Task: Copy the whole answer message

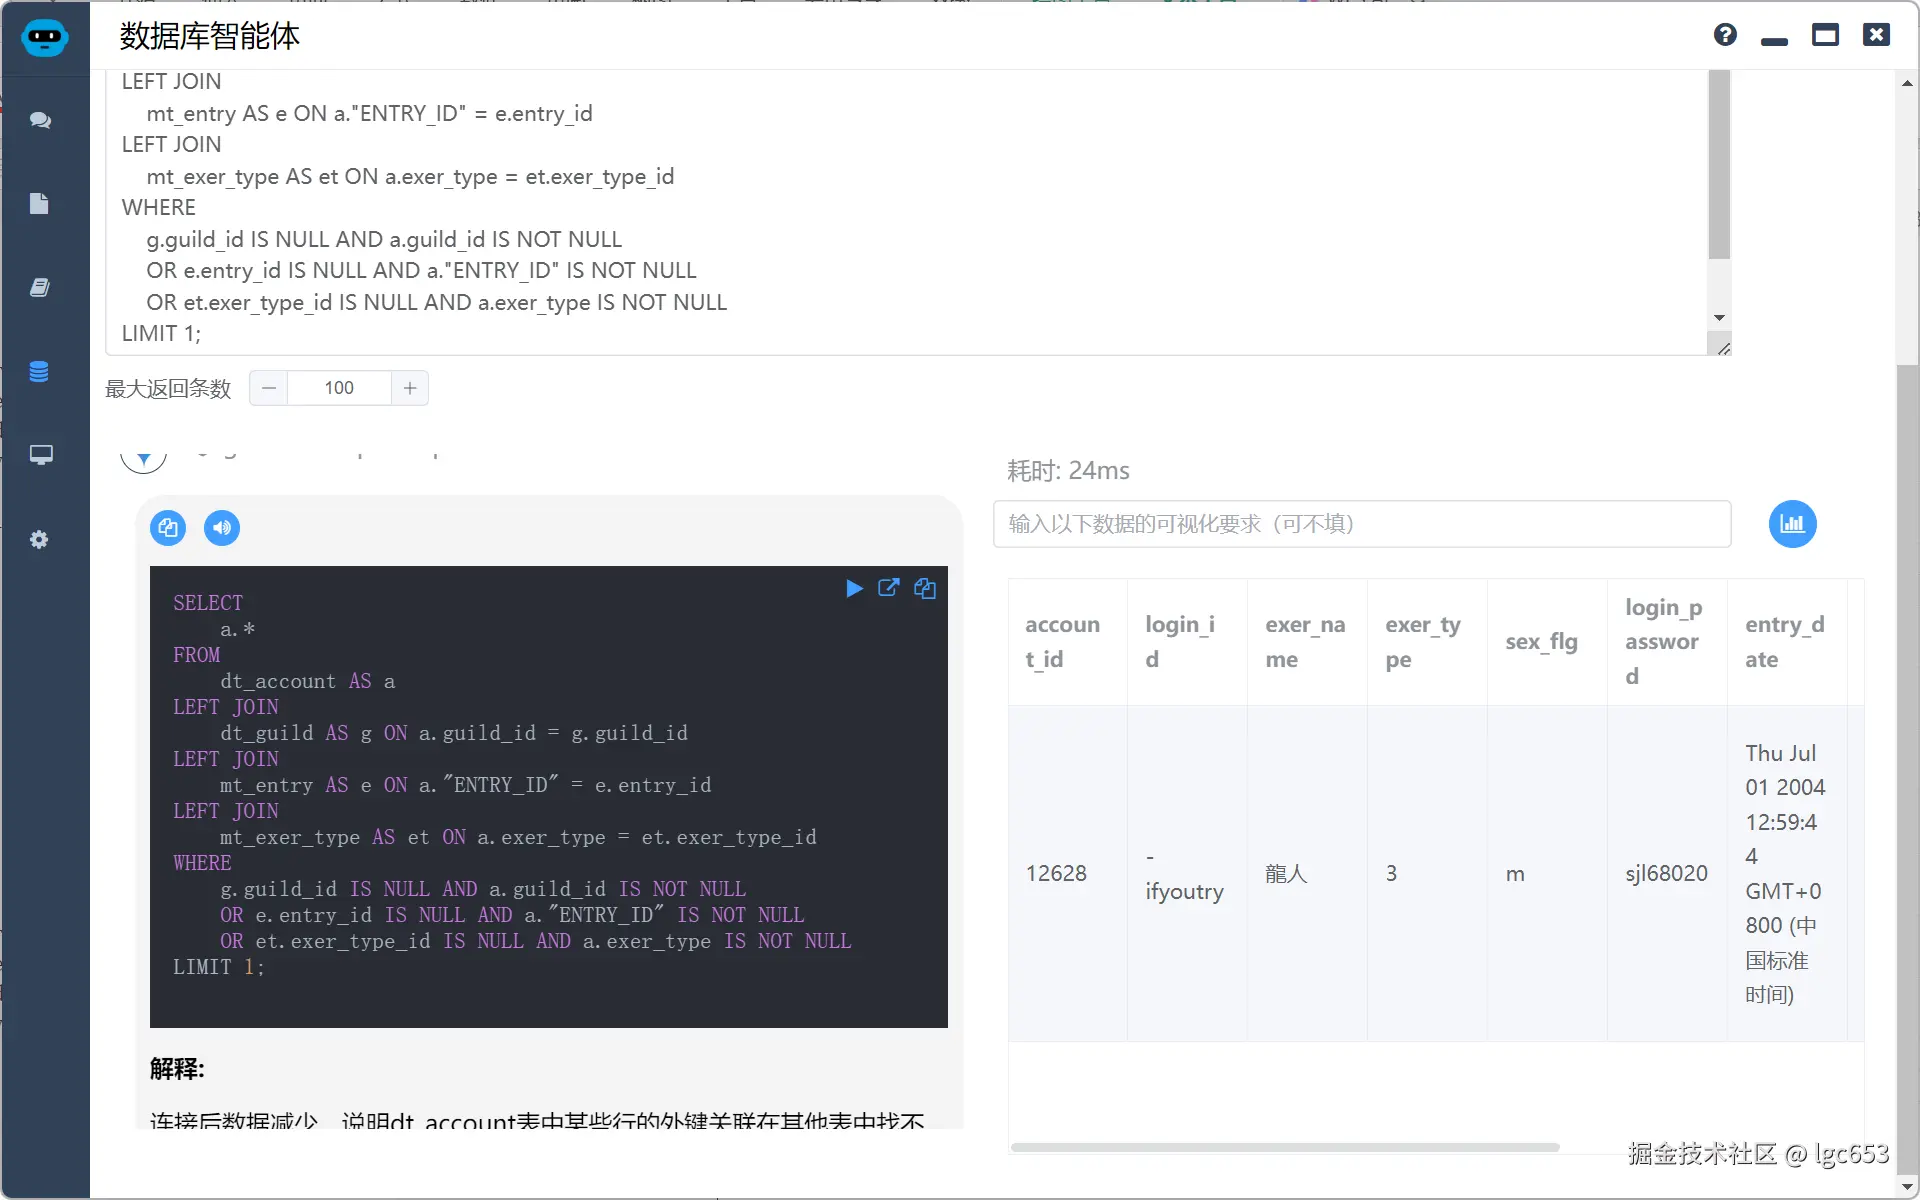Action: (x=168, y=528)
